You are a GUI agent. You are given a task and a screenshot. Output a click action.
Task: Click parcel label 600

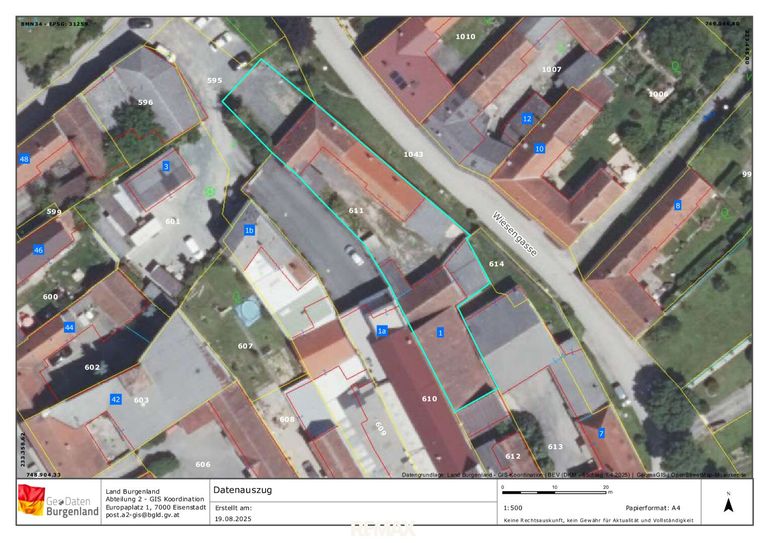point(50,296)
